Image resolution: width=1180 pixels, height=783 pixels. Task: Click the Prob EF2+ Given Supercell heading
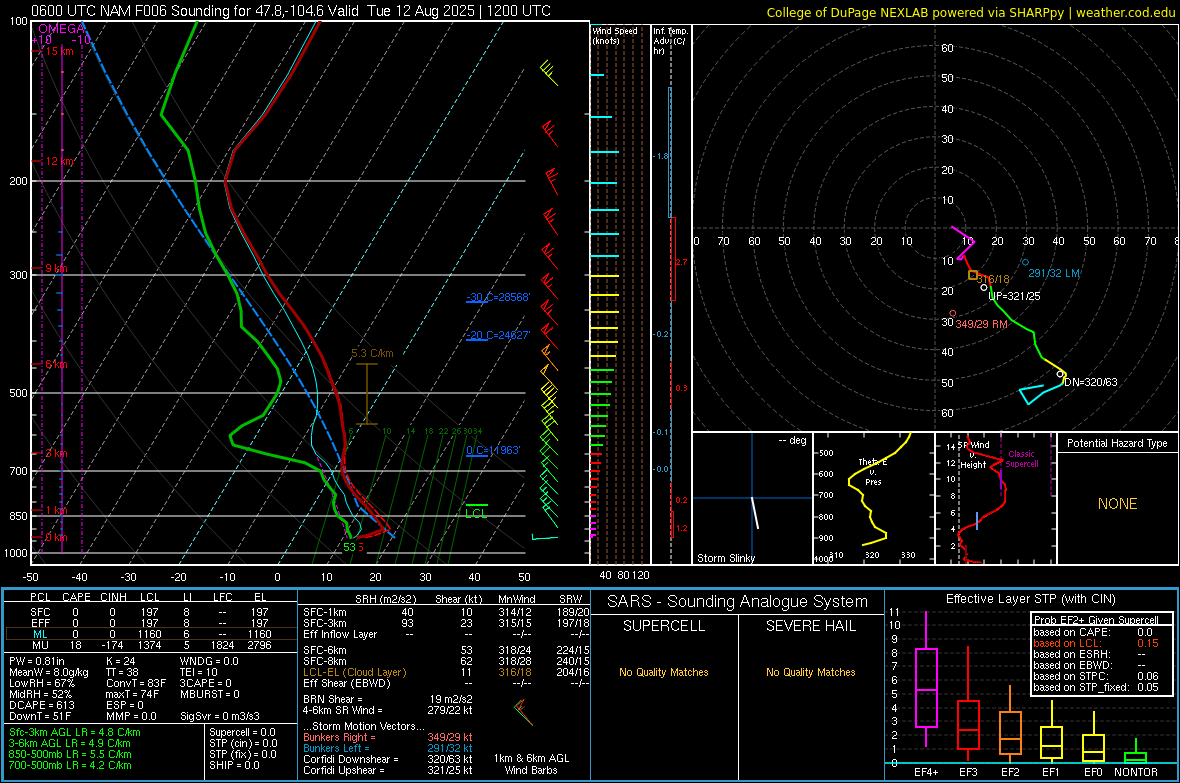[x=1096, y=620]
